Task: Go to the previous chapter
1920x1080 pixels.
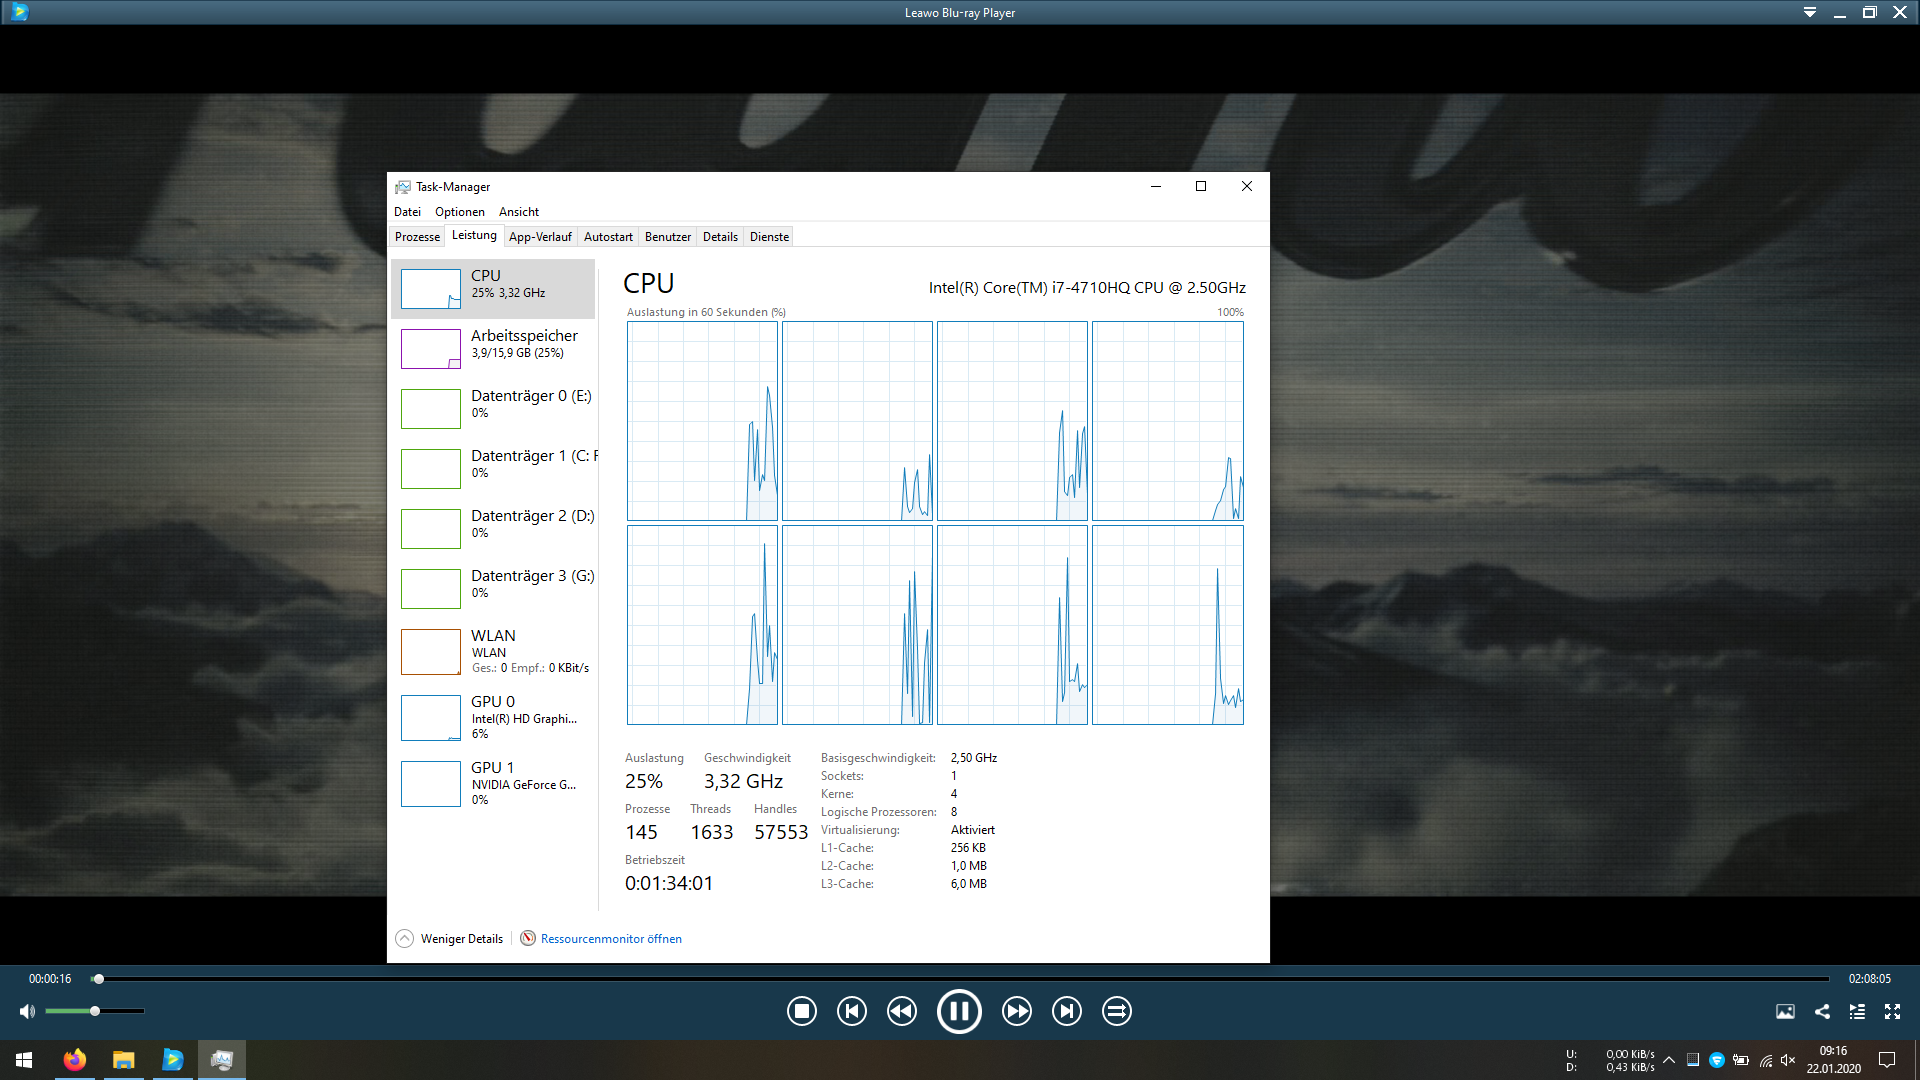Action: pyautogui.click(x=851, y=1011)
